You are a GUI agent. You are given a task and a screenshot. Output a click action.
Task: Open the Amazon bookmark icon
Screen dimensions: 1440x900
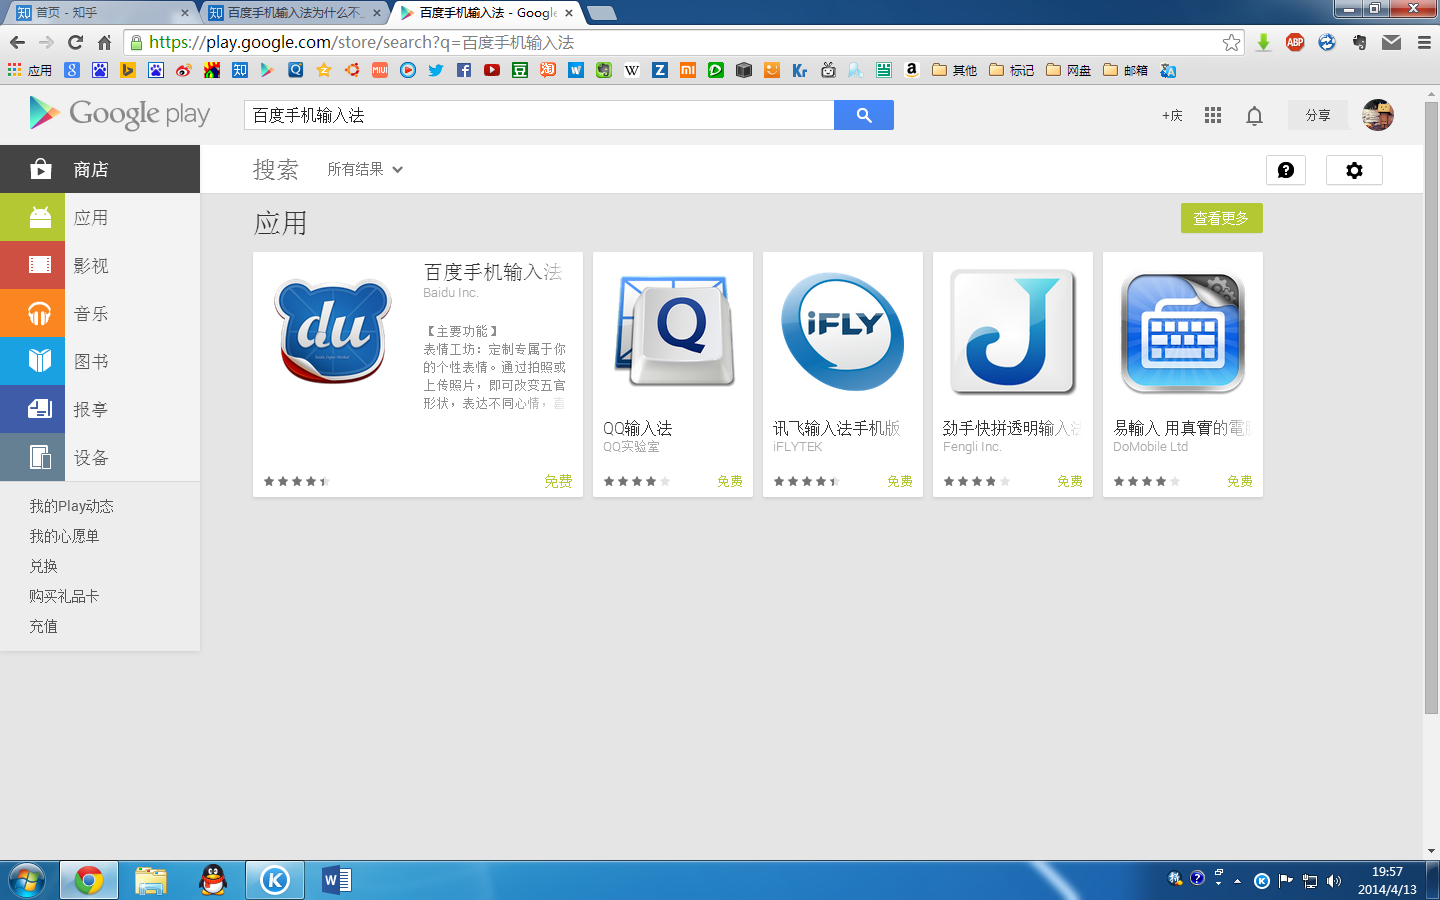point(912,70)
